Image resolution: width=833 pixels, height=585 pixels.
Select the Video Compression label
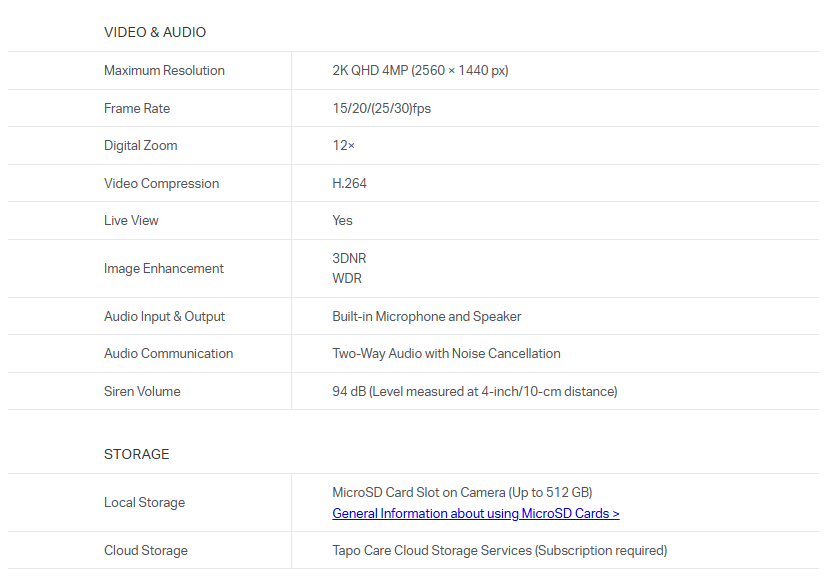point(161,183)
